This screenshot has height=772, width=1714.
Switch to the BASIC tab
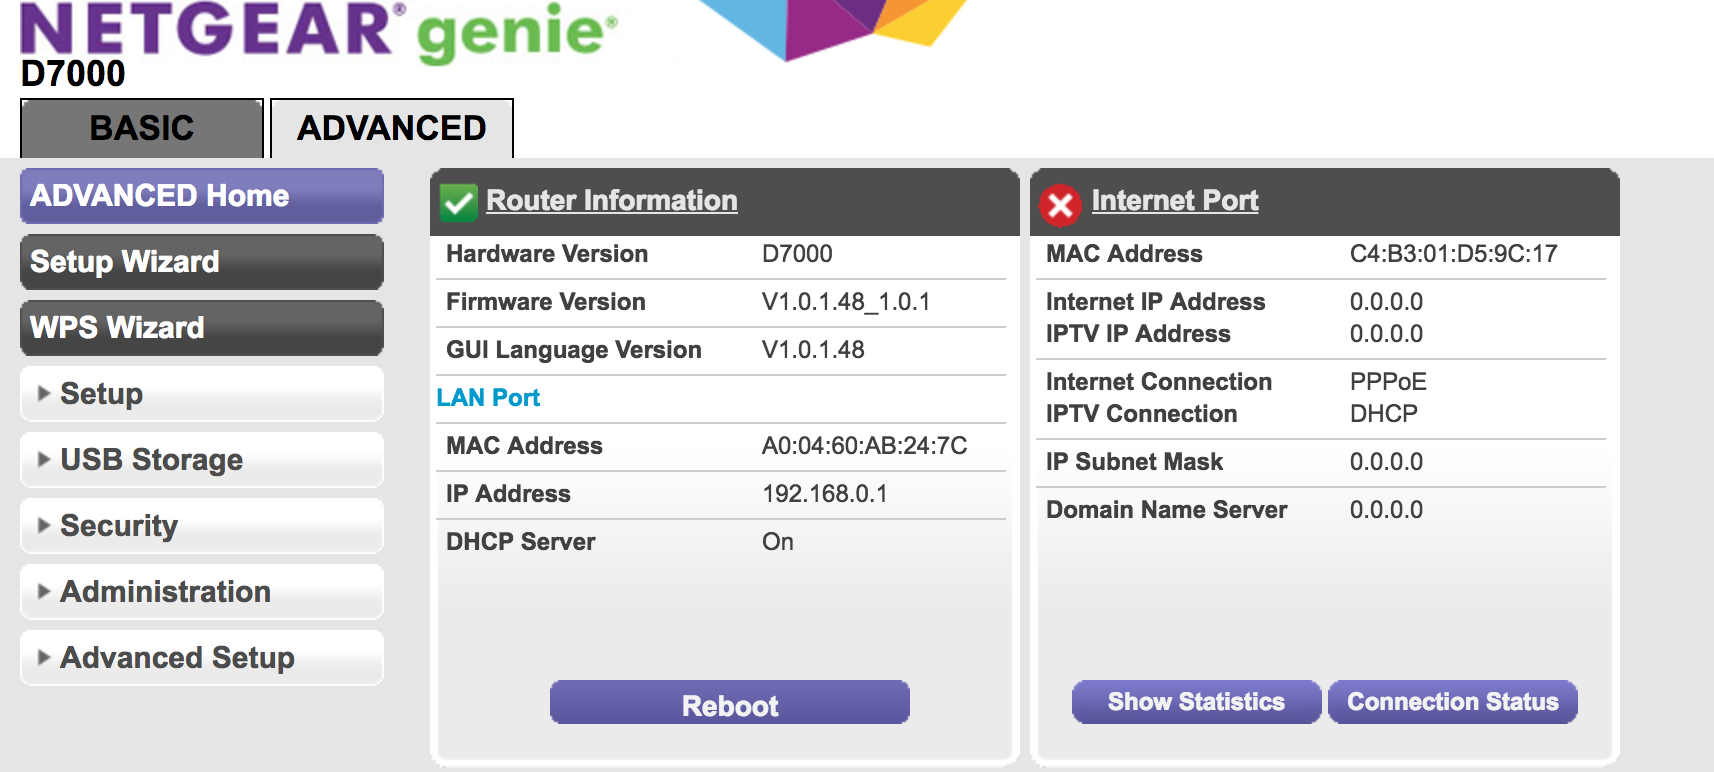[x=142, y=128]
